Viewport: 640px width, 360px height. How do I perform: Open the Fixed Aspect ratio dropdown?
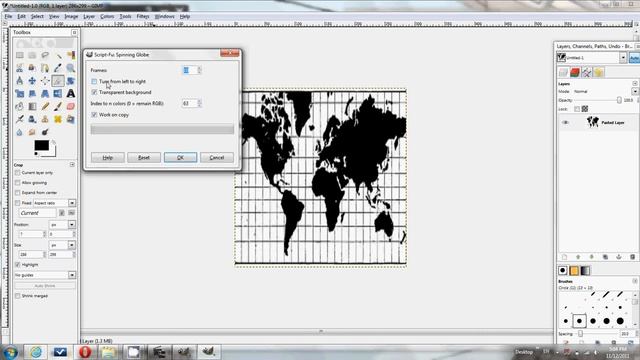tap(72, 203)
